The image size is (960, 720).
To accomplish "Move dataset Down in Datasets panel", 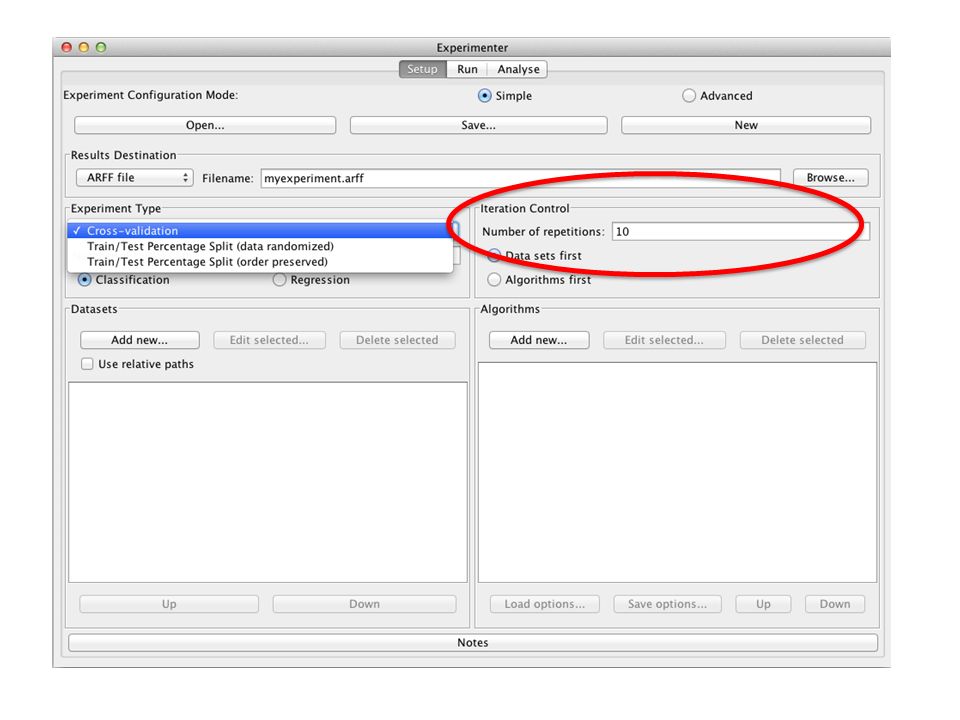I will [x=364, y=604].
